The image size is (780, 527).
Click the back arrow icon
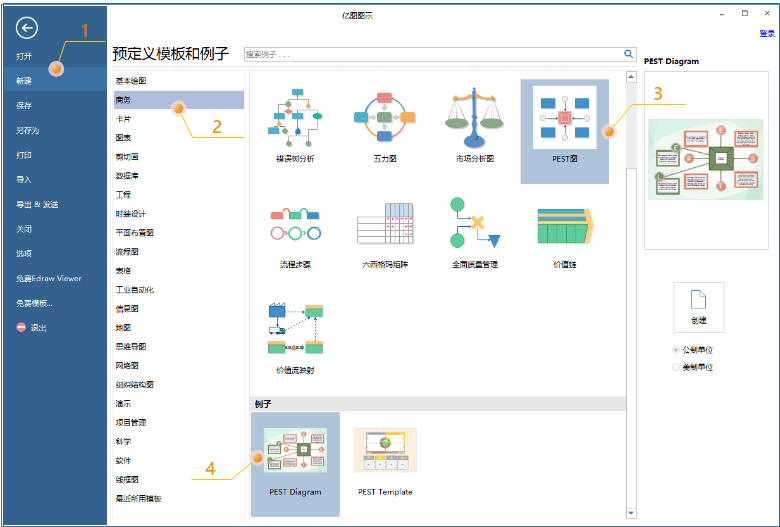pos(27,28)
